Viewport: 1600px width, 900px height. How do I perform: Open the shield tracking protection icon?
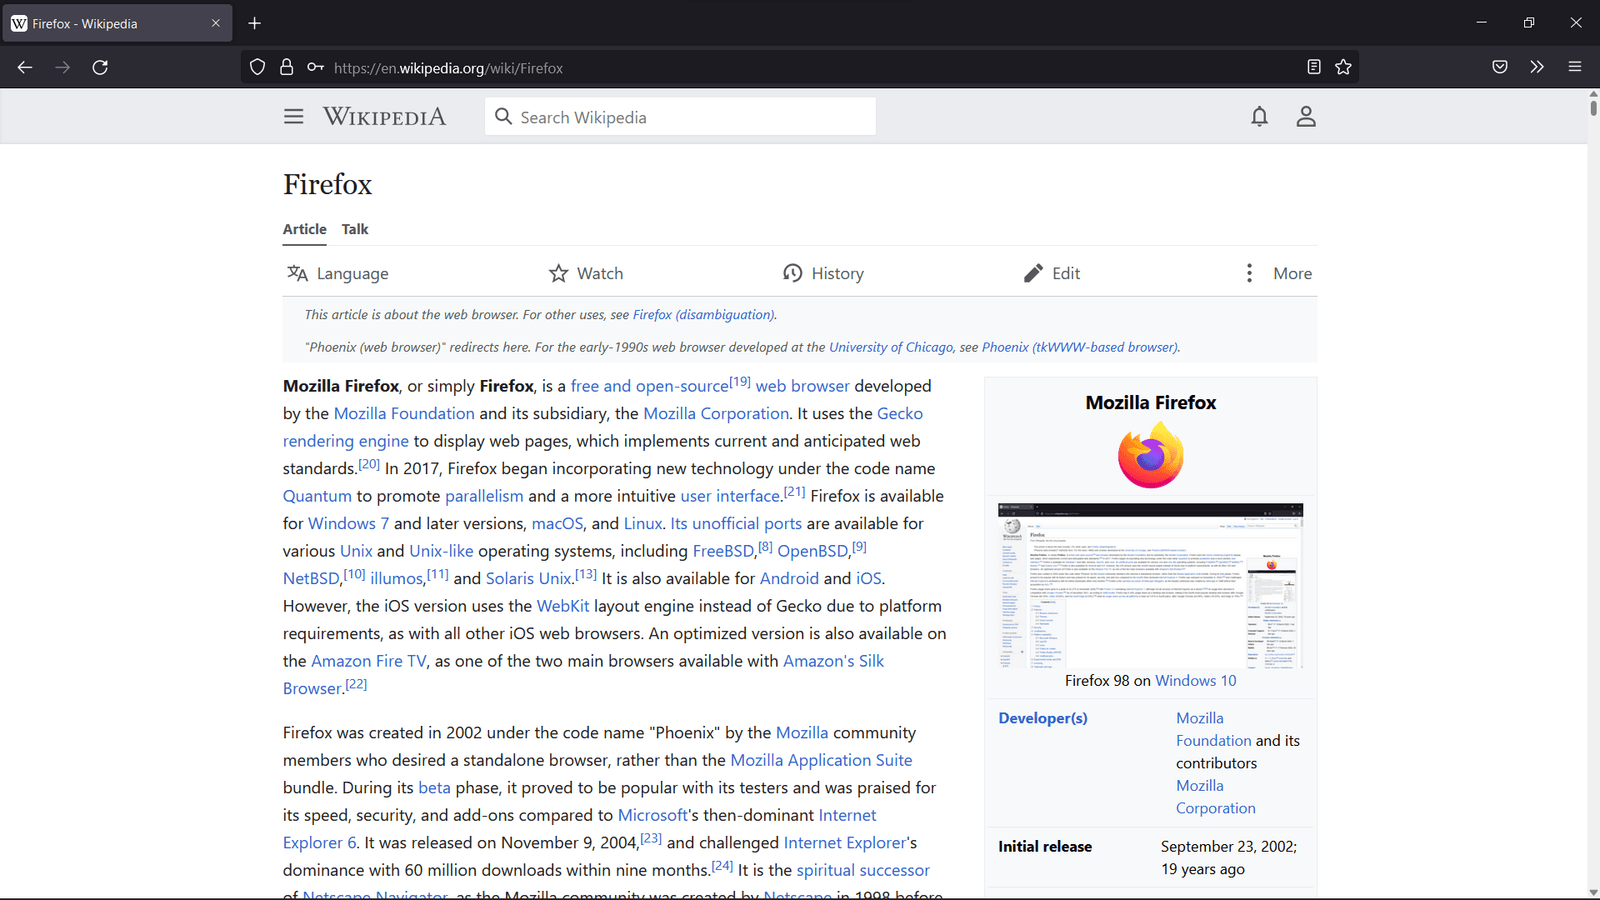pyautogui.click(x=257, y=67)
